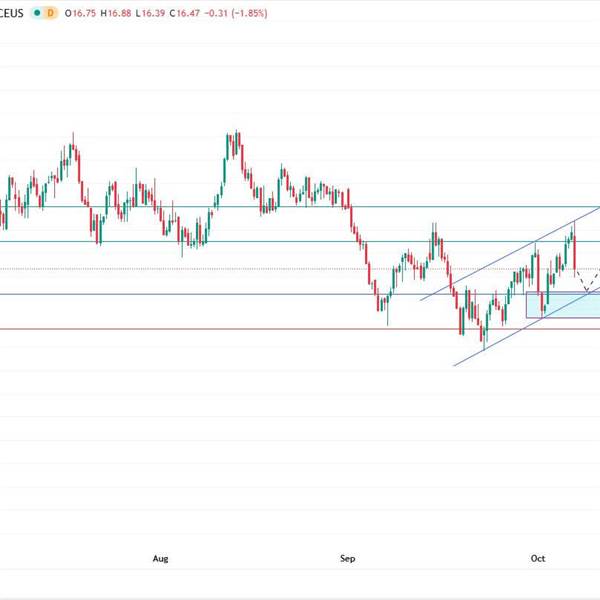Click the Sep label on time axis
The width and height of the screenshot is (600, 600).
coord(347,558)
